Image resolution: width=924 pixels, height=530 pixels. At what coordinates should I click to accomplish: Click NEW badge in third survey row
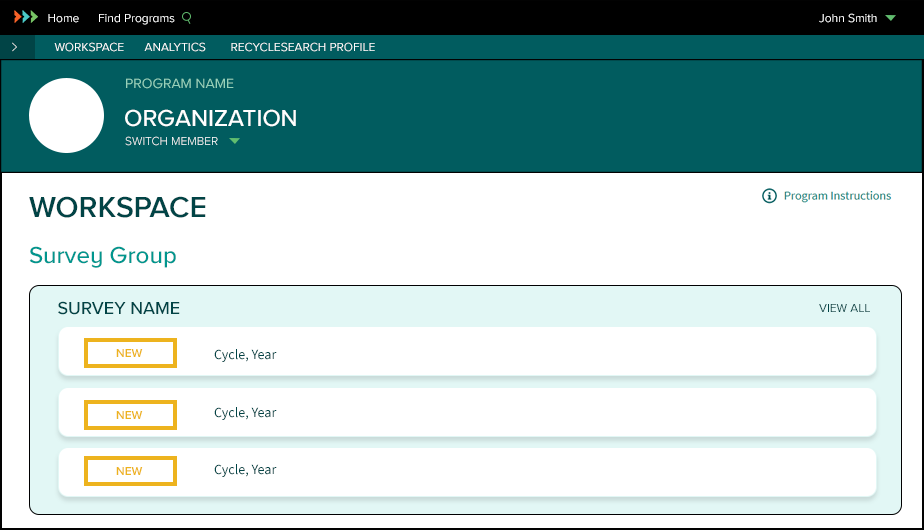click(130, 471)
